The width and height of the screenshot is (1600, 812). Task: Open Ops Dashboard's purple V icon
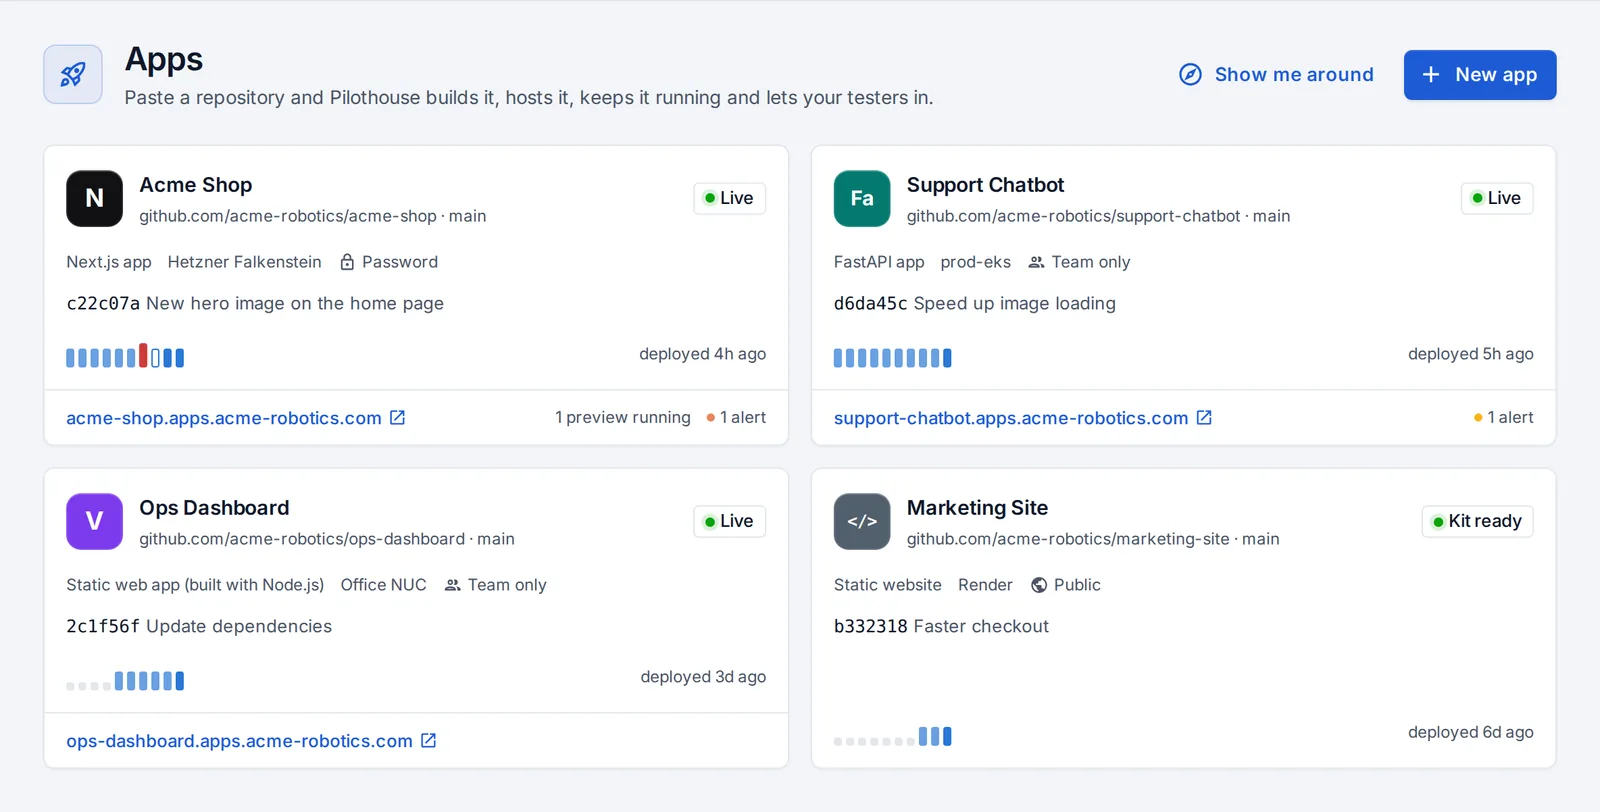(94, 521)
